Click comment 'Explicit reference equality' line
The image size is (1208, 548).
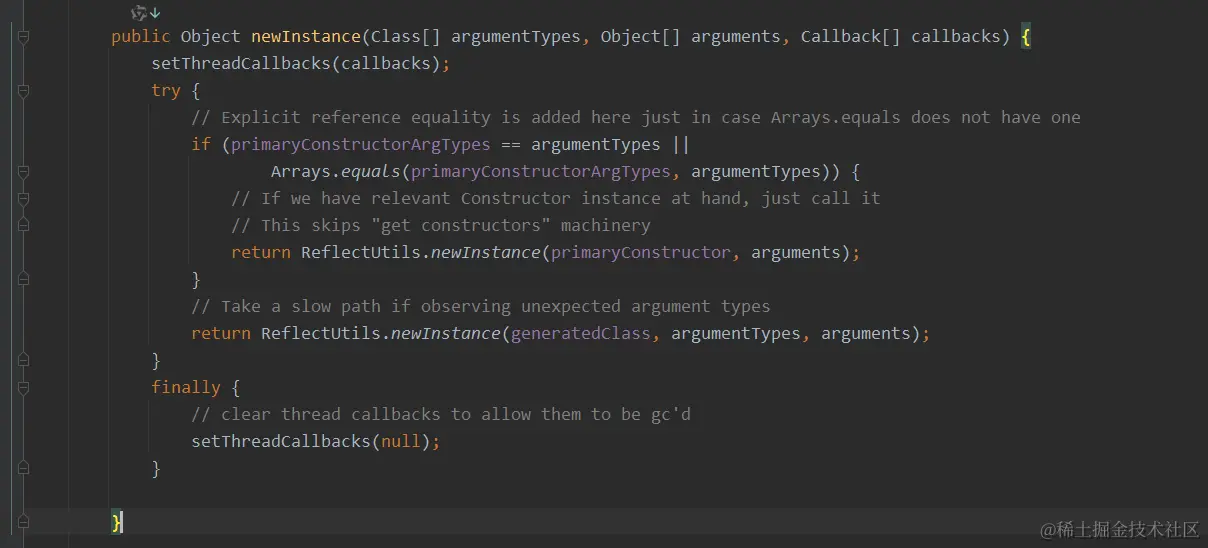(x=636, y=117)
